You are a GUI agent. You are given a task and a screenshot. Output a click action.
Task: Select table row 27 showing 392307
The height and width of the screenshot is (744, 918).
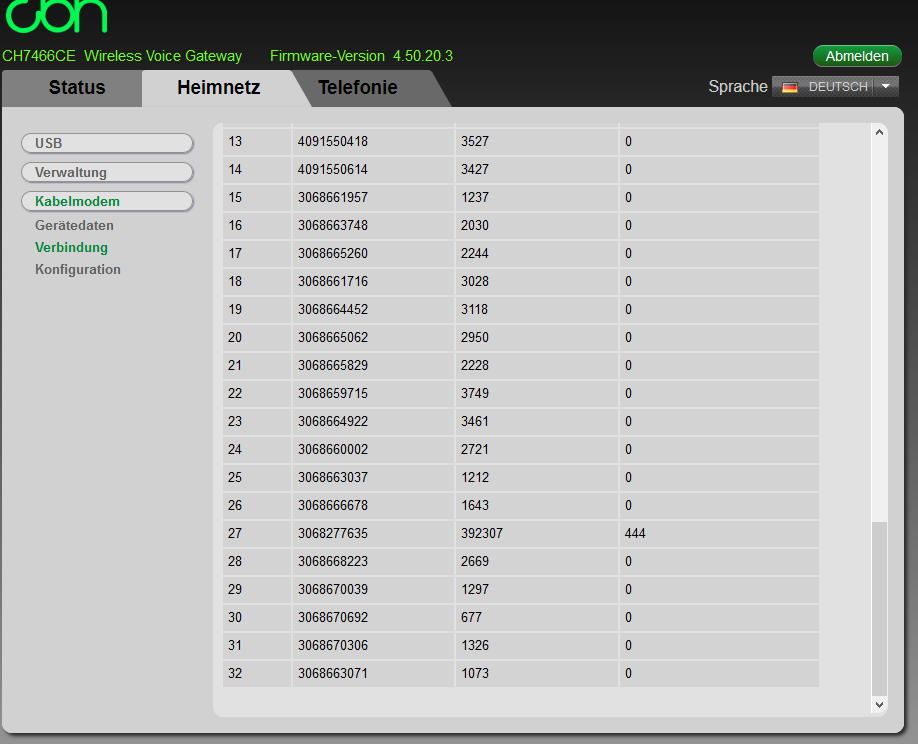[x=500, y=533]
